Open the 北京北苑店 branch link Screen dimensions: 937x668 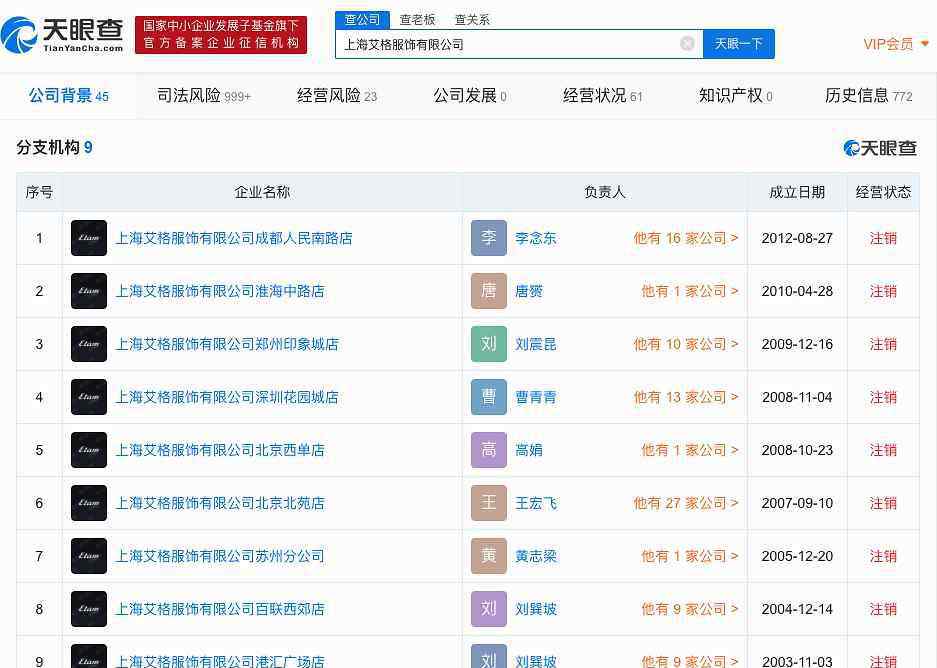pos(220,503)
